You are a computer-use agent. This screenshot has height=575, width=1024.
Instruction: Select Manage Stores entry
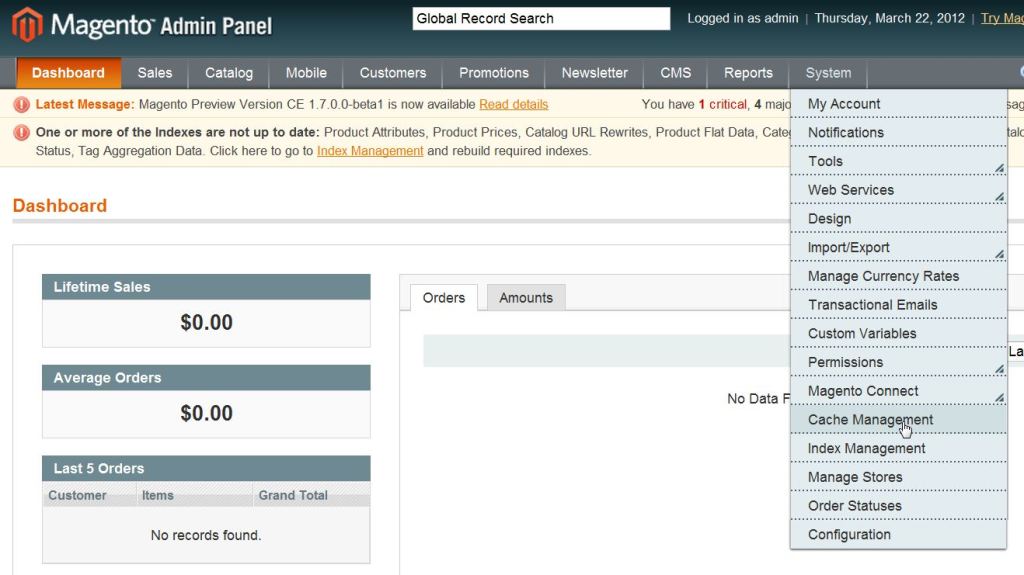coord(898,478)
